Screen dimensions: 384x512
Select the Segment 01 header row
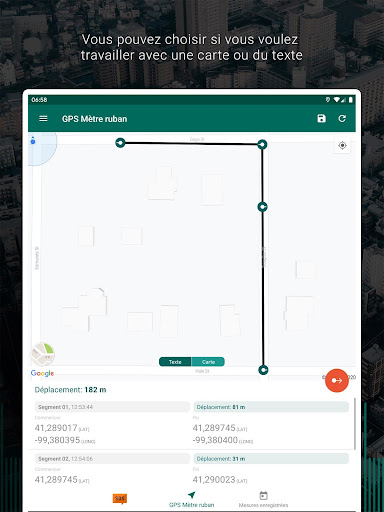click(x=112, y=407)
